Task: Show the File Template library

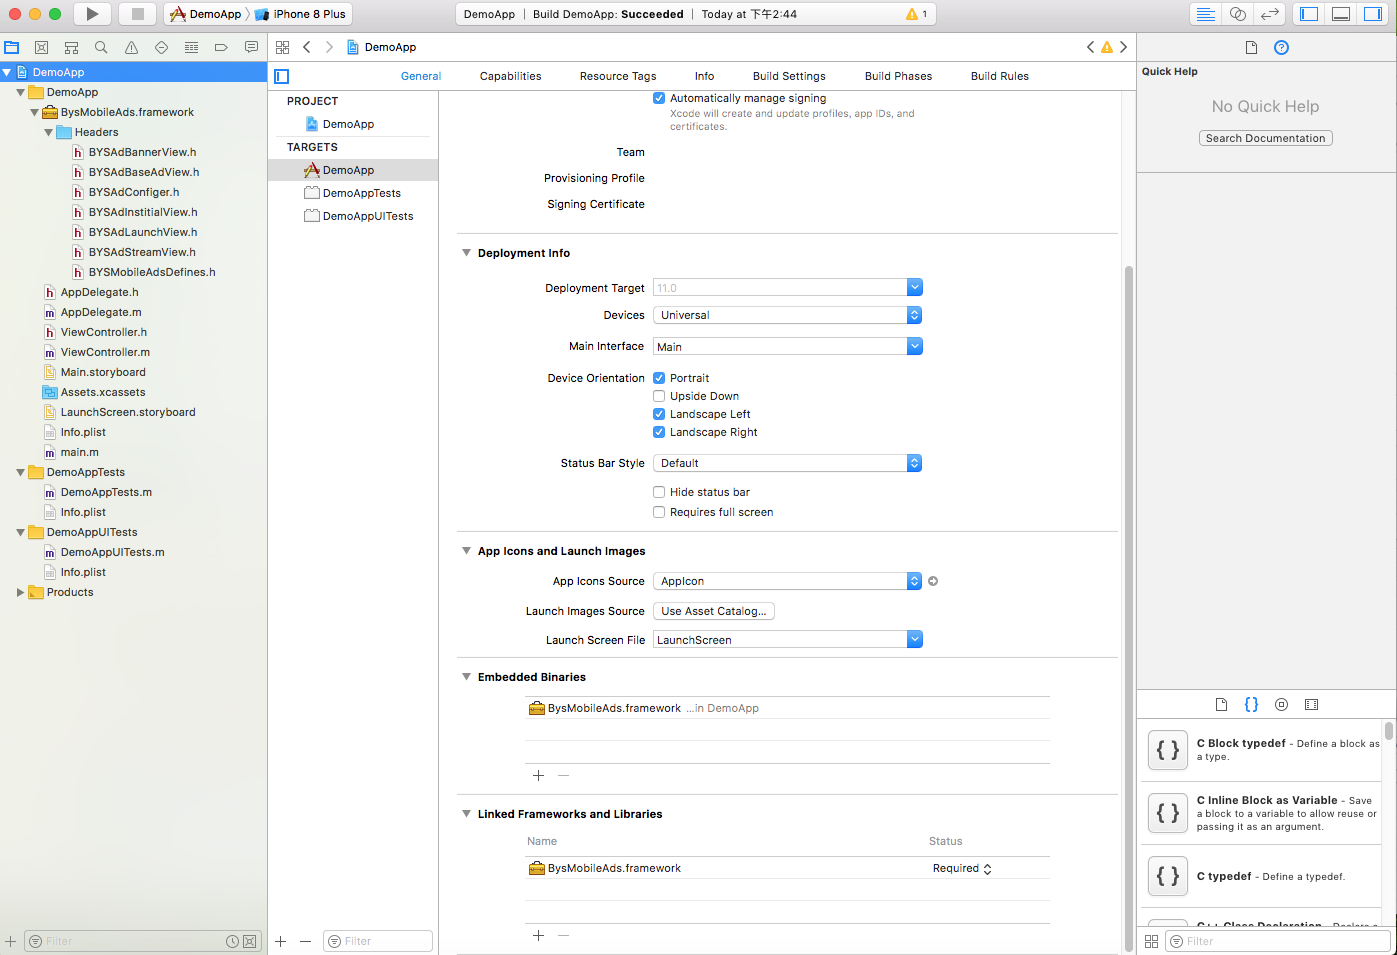Action: 1221,704
